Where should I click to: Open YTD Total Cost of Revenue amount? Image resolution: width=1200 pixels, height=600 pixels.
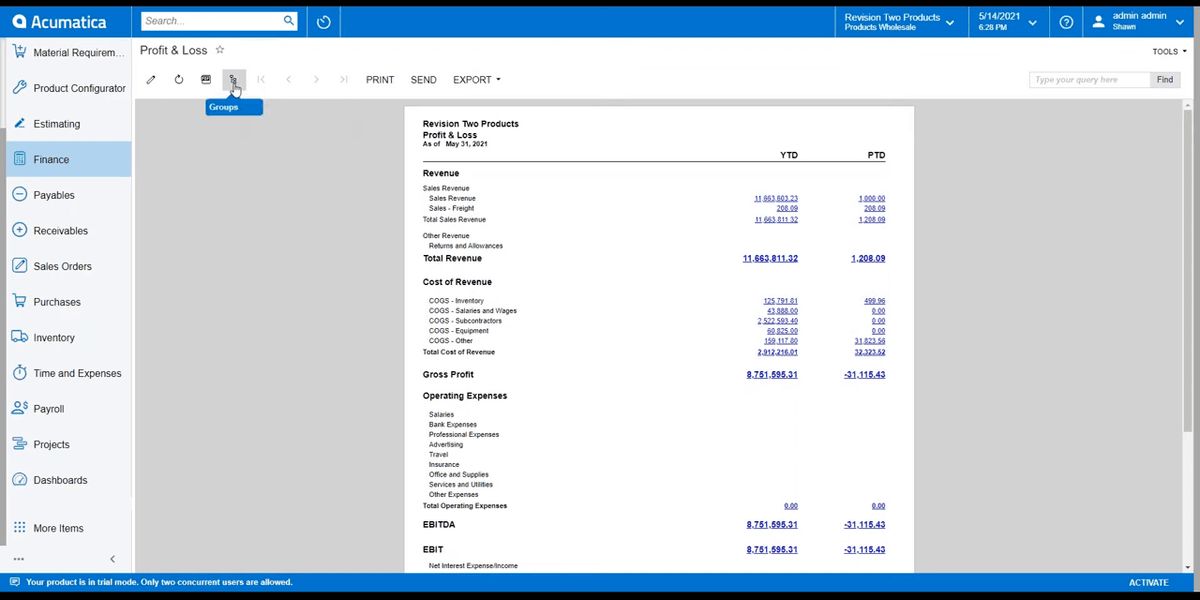coord(778,352)
